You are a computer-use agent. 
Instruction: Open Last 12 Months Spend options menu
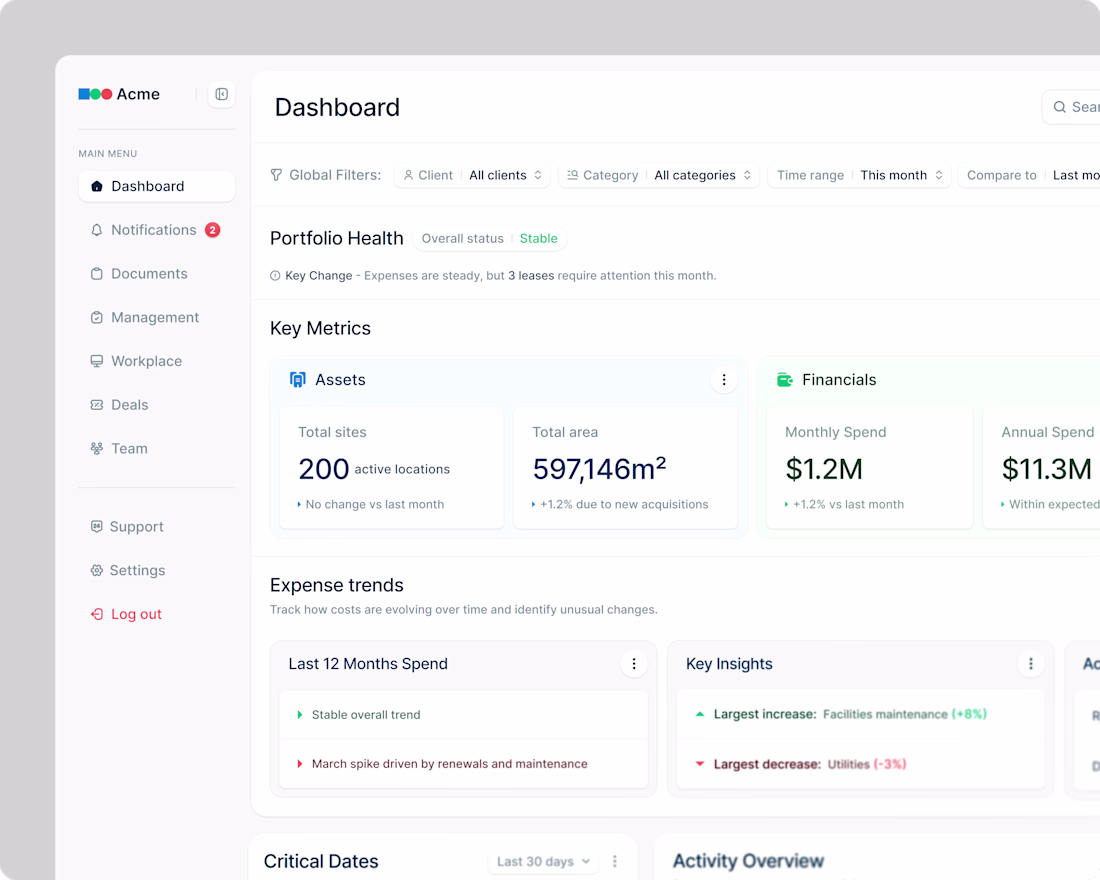[634, 664]
